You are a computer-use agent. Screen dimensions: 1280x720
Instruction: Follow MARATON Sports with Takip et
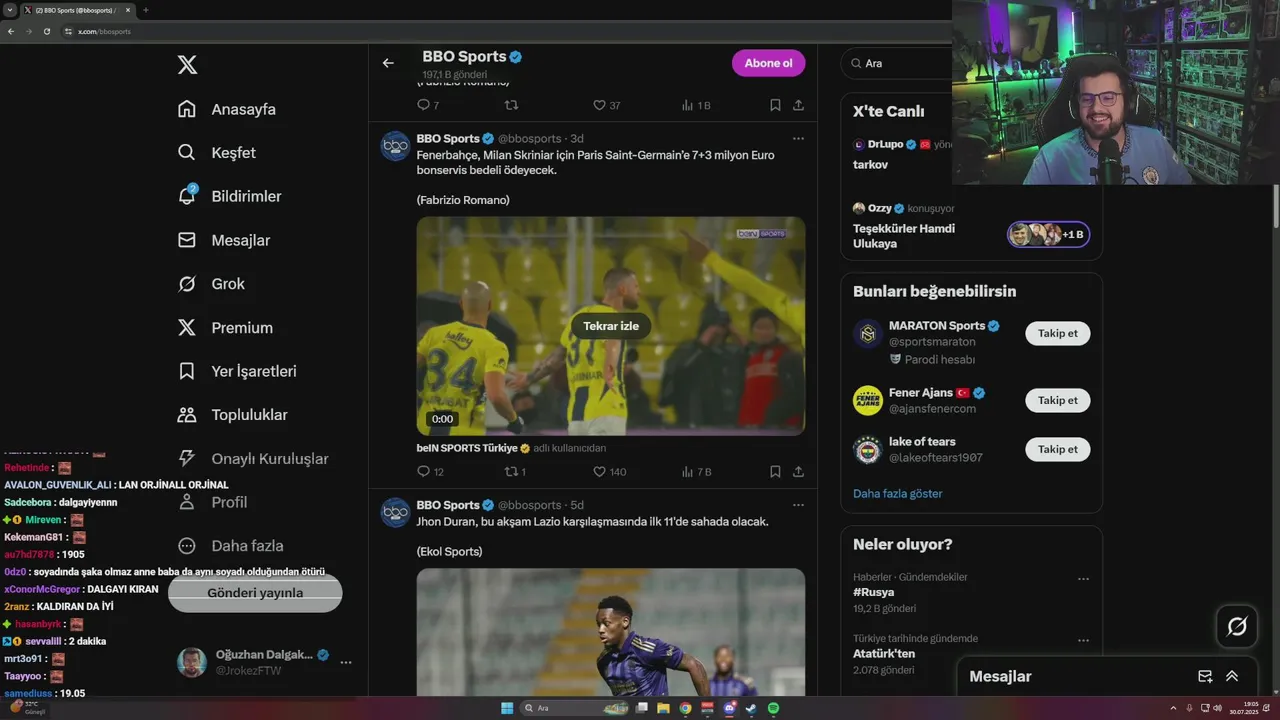1057,333
